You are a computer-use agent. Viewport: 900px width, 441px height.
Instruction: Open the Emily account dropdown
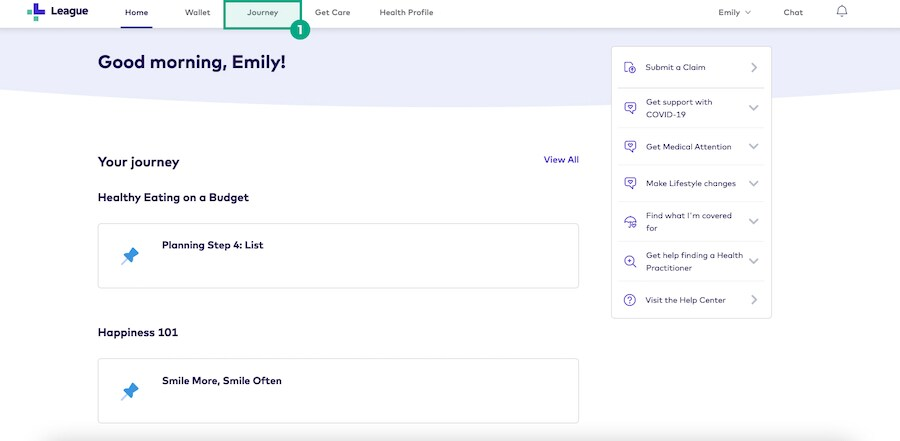(x=734, y=13)
